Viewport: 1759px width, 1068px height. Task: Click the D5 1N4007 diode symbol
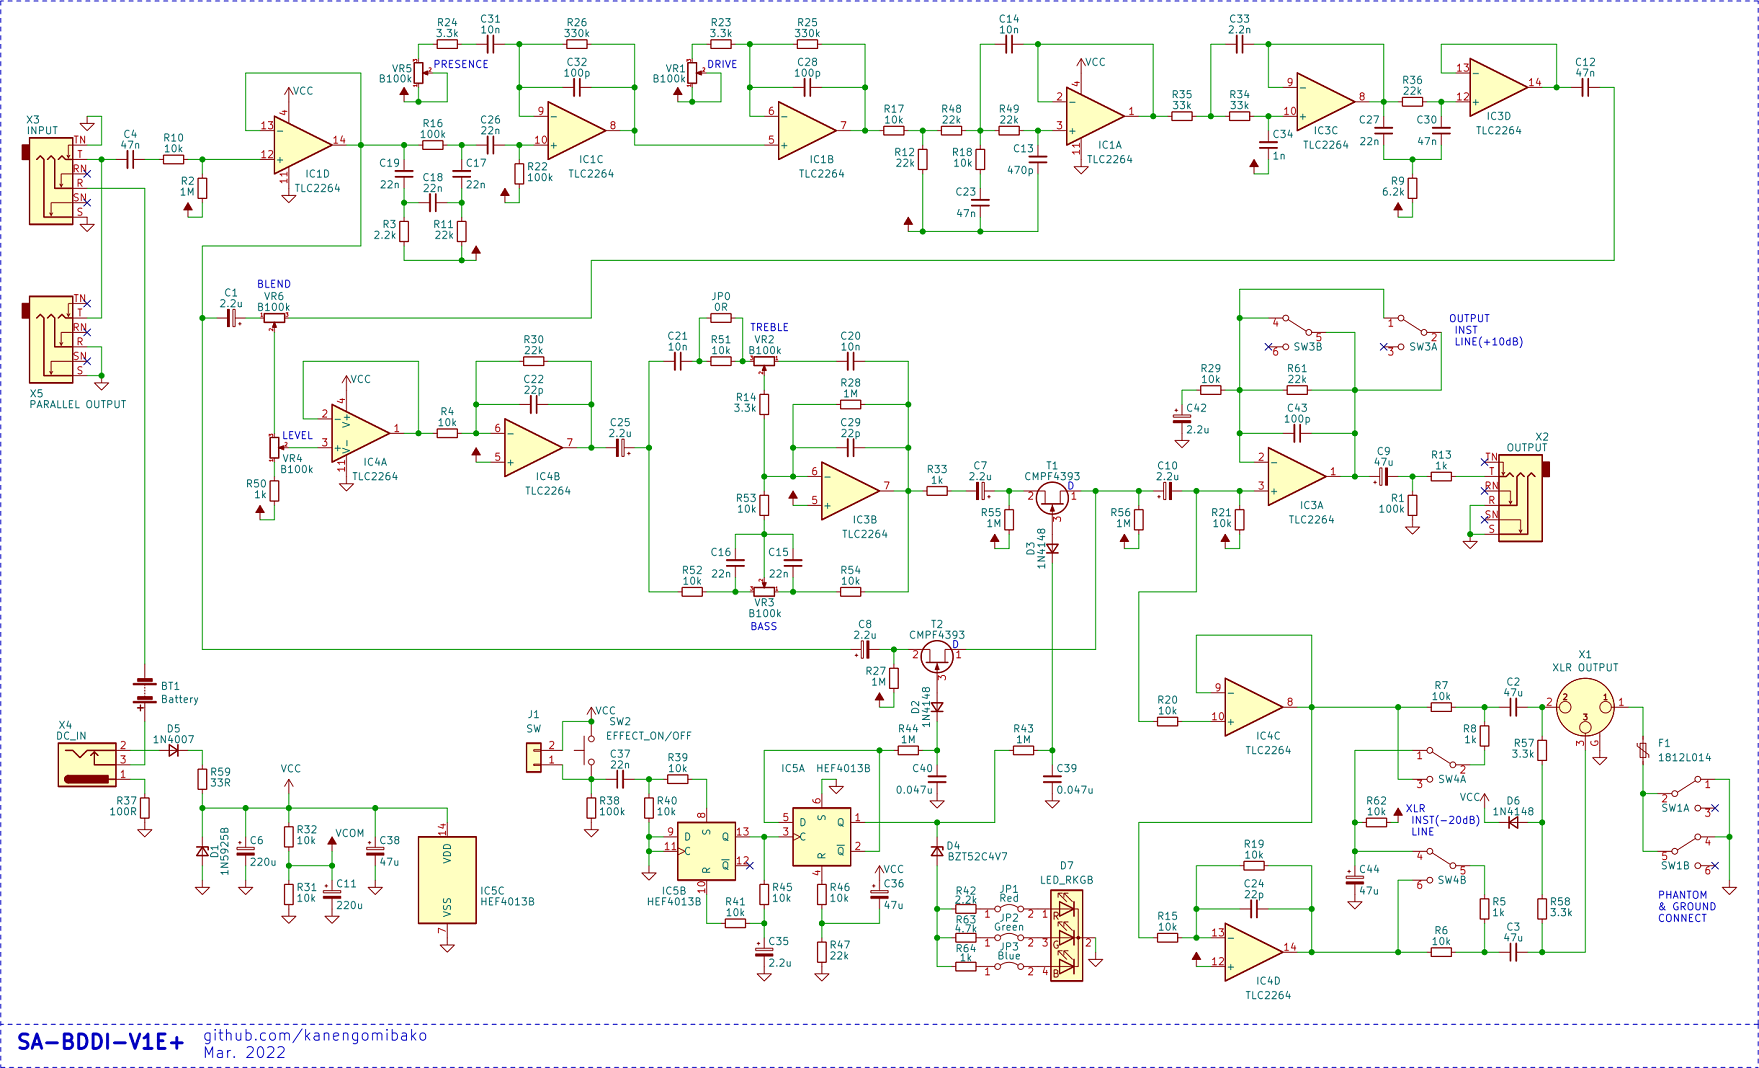click(x=174, y=749)
